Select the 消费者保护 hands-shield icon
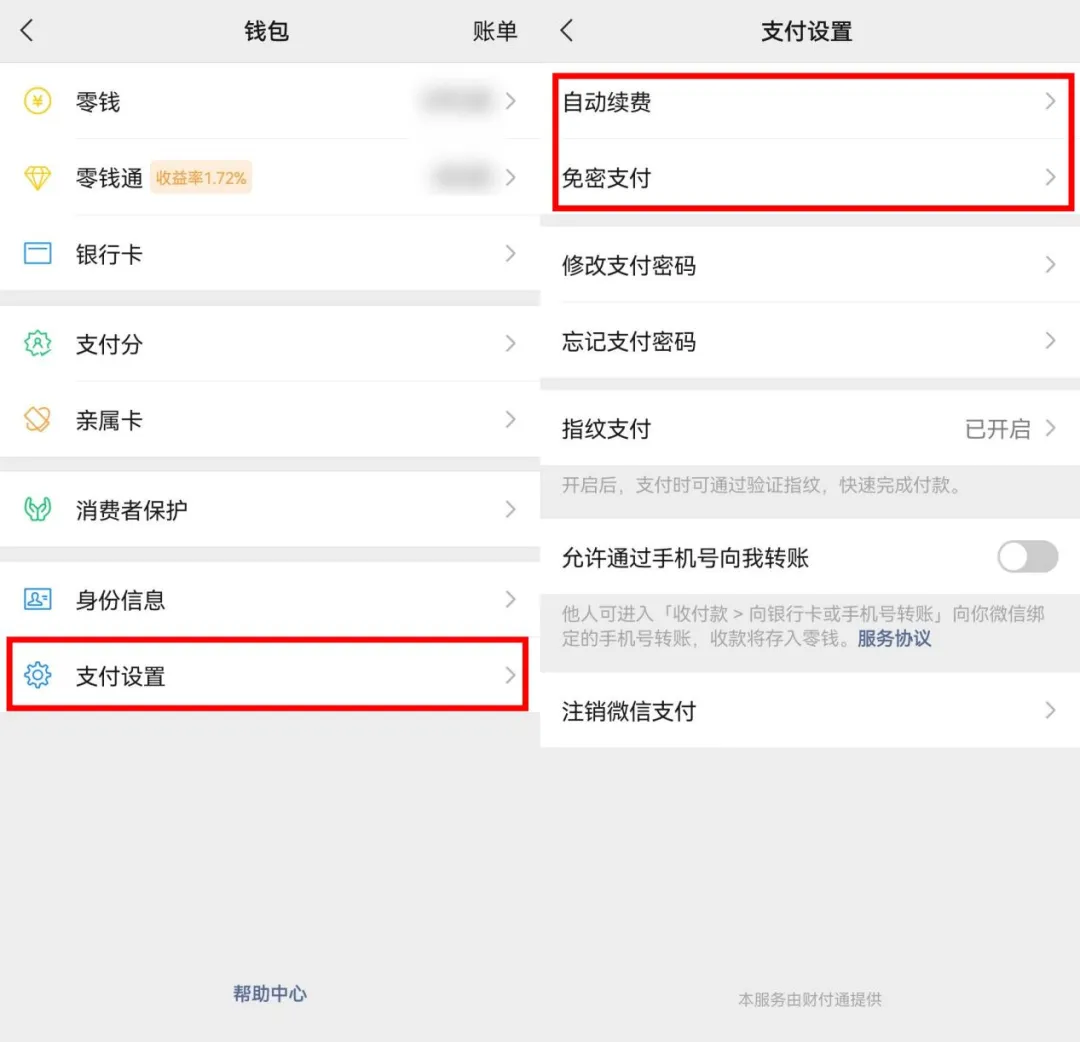Viewport: 1080px width, 1042px height. click(37, 509)
